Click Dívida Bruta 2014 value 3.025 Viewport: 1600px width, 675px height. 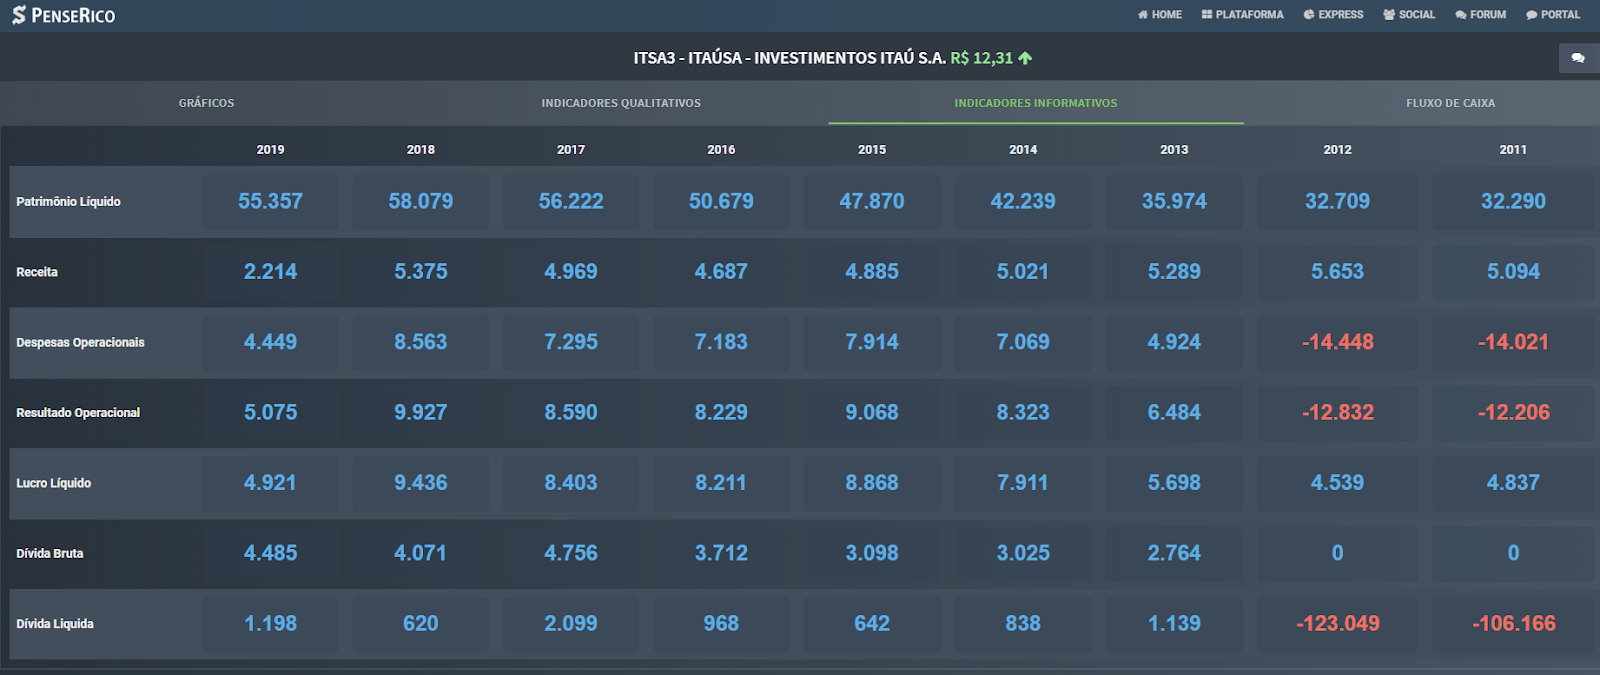click(1023, 553)
